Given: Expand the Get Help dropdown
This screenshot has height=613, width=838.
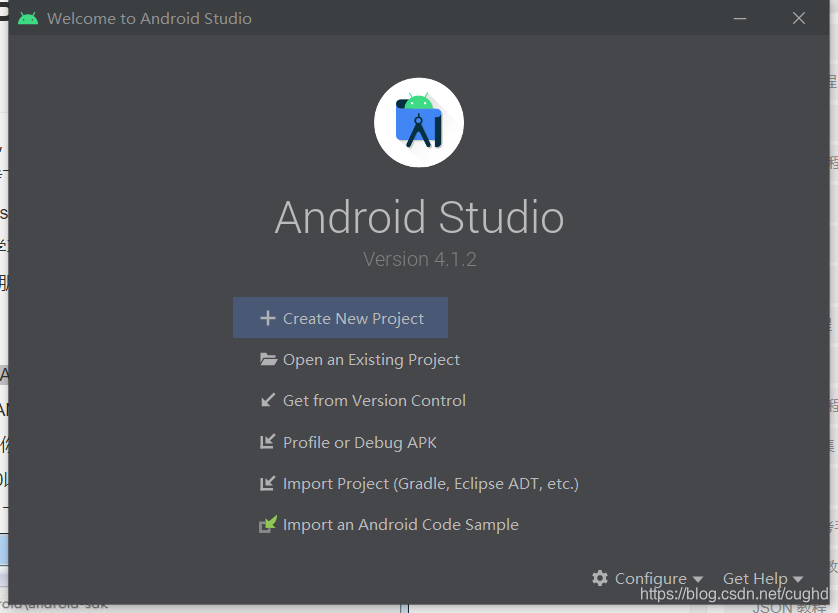Looking at the screenshot, I should tap(763, 579).
